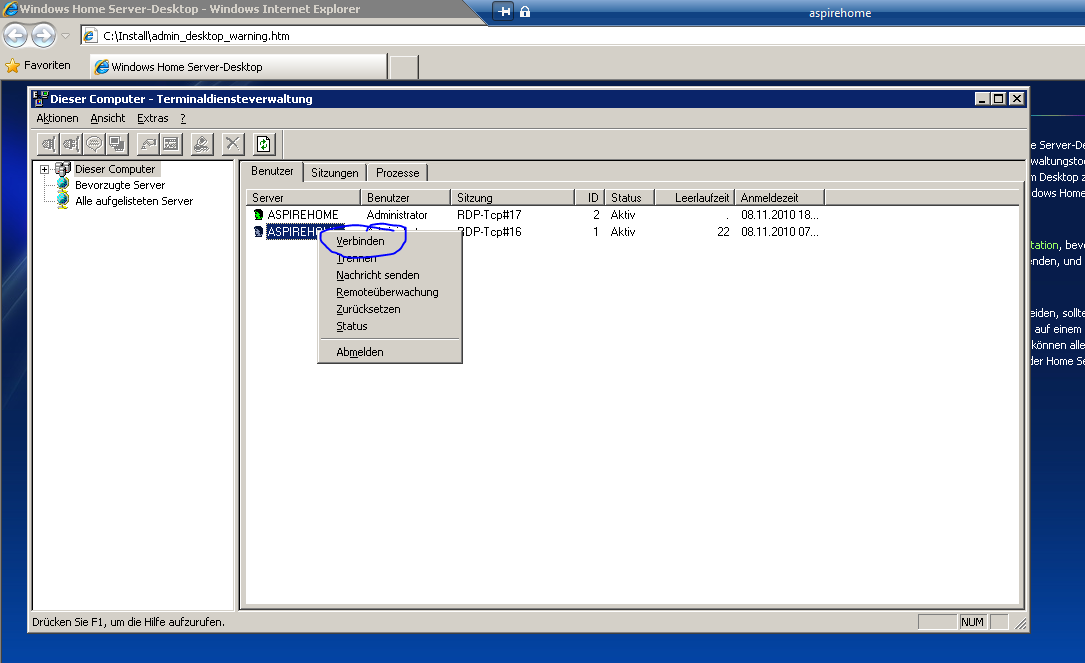
Task: Sort by the Sitzung column header
Action: tap(513, 197)
